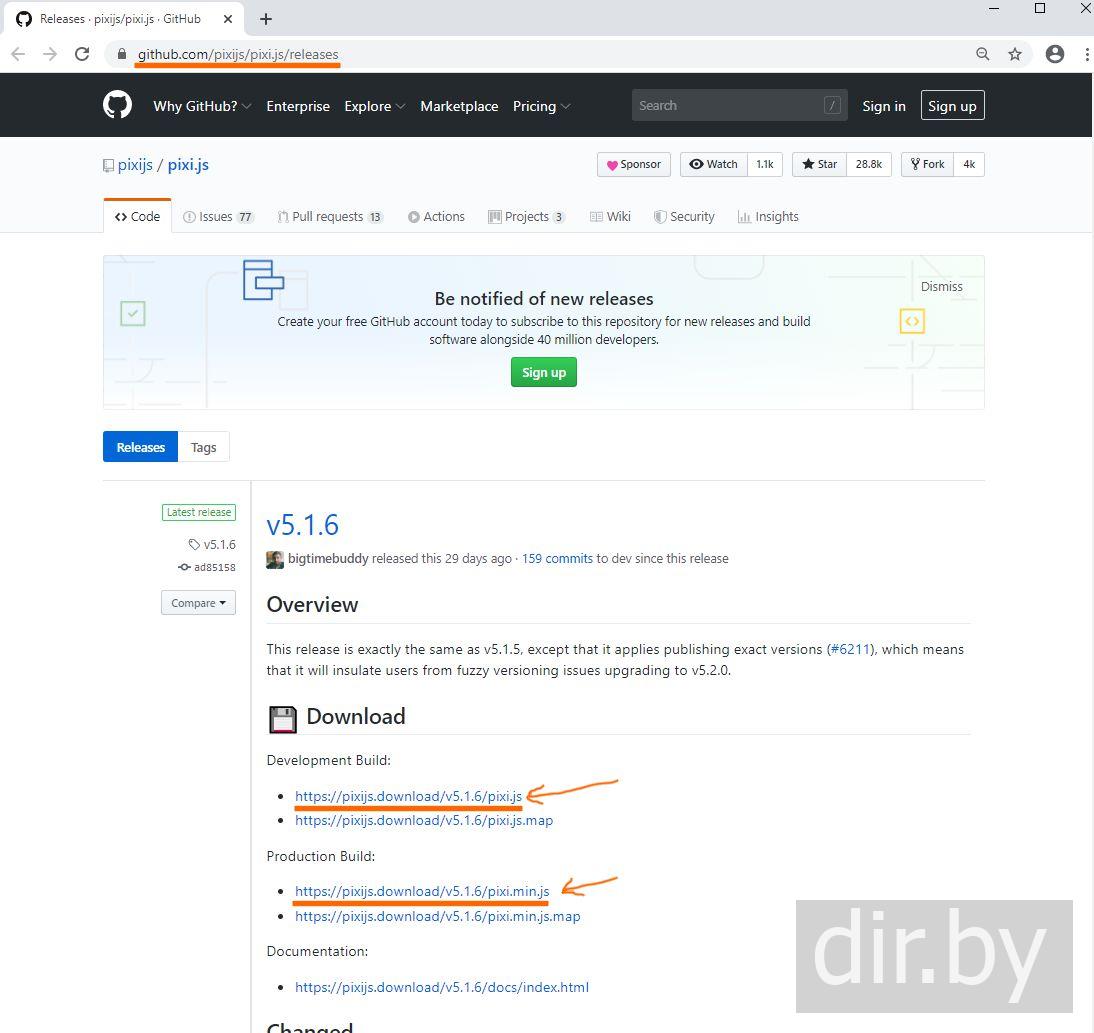Open Chrome's three-dot menu

pyautogui.click(x=1087, y=54)
